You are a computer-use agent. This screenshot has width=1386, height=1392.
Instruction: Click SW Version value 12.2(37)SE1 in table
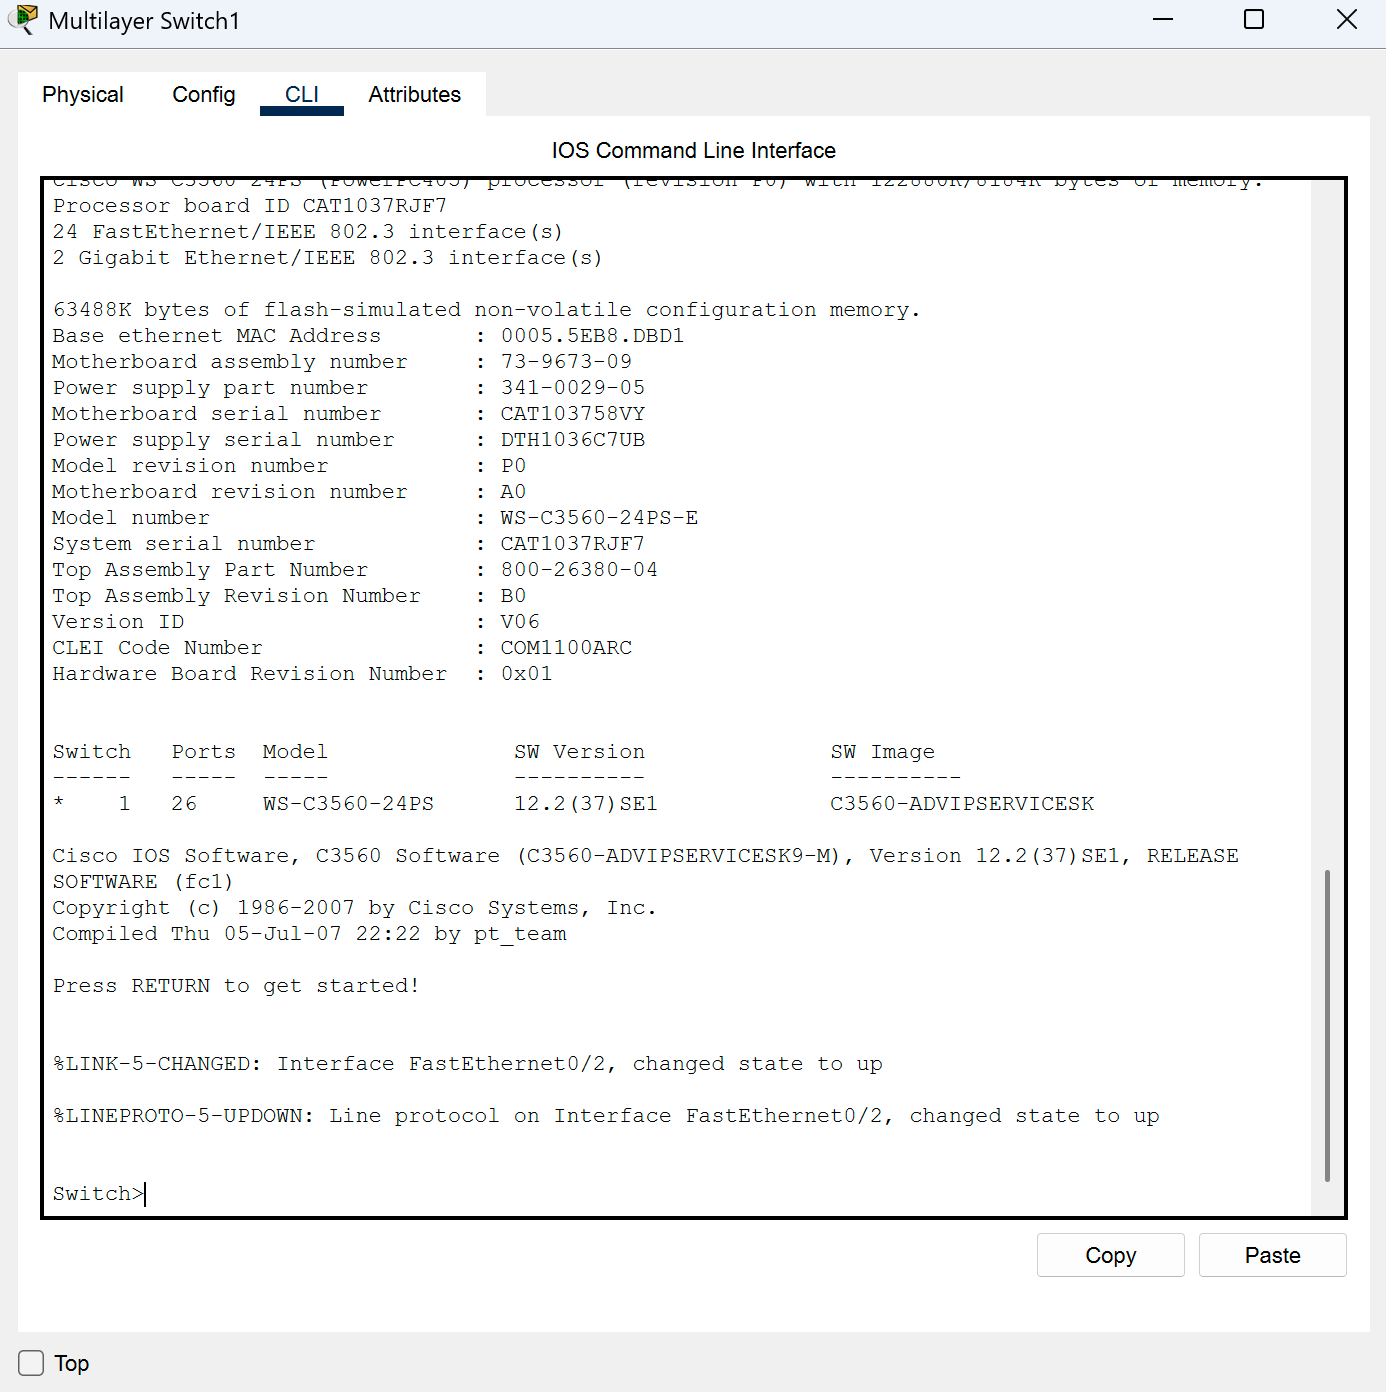click(586, 804)
